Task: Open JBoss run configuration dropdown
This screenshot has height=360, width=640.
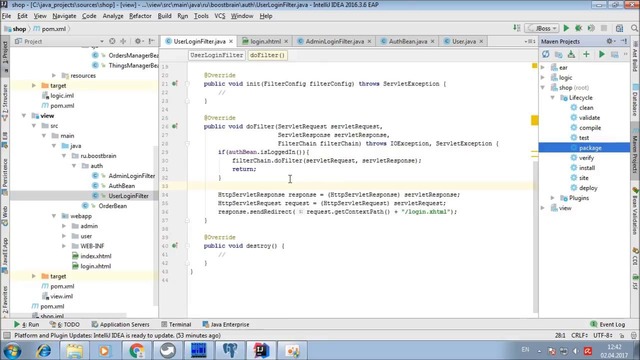Action: point(542,28)
